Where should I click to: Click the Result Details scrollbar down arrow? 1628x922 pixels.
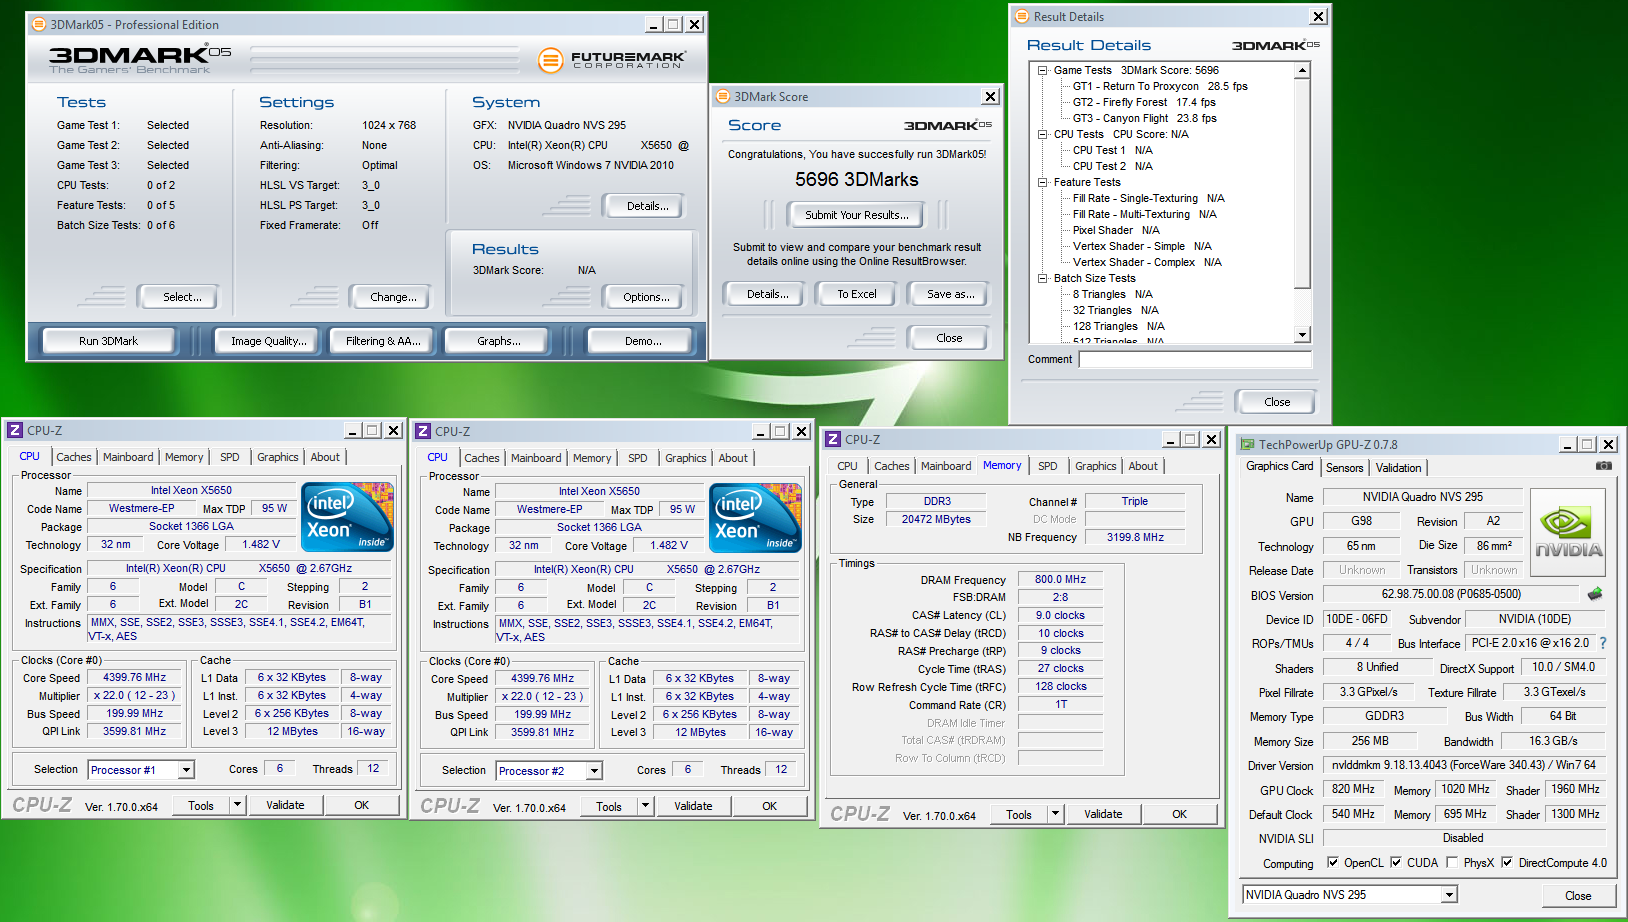(x=1302, y=335)
